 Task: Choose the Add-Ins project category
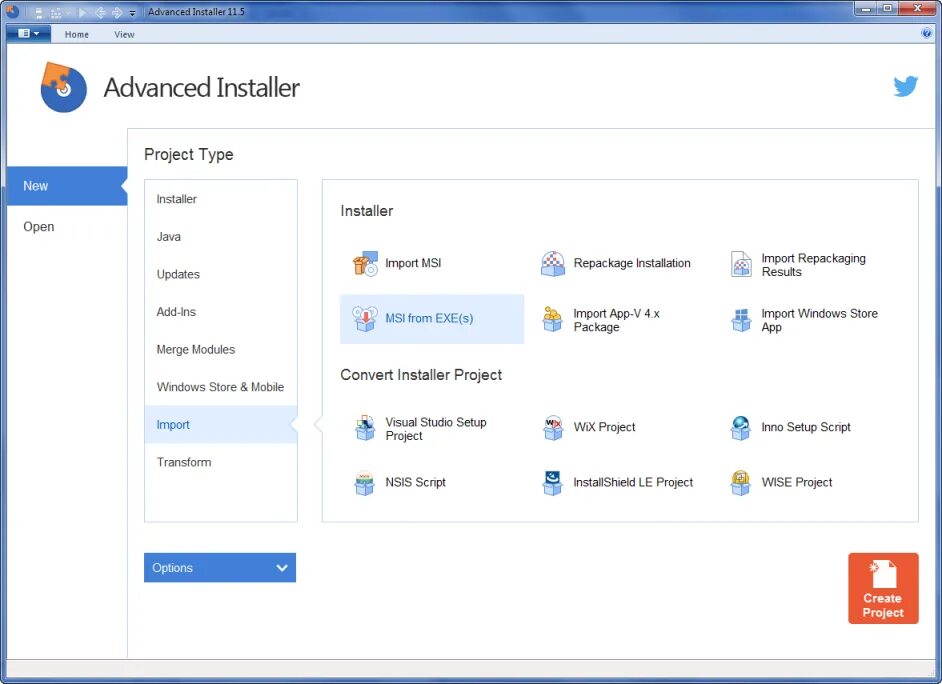click(220, 312)
